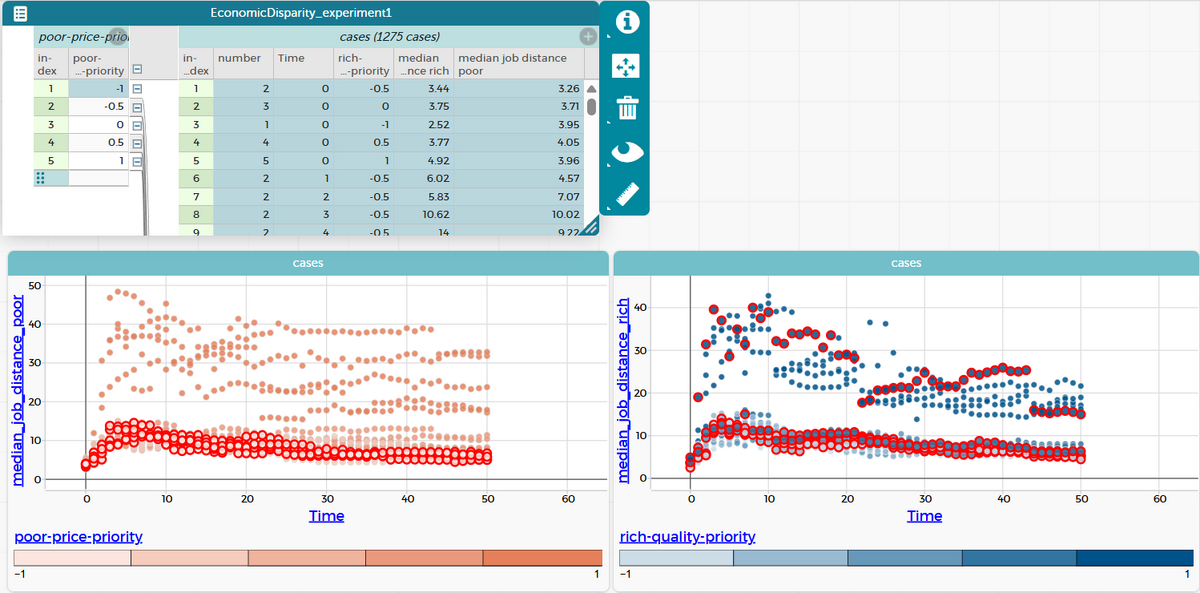Add new attribute to cases collection

pyautogui.click(x=588, y=37)
